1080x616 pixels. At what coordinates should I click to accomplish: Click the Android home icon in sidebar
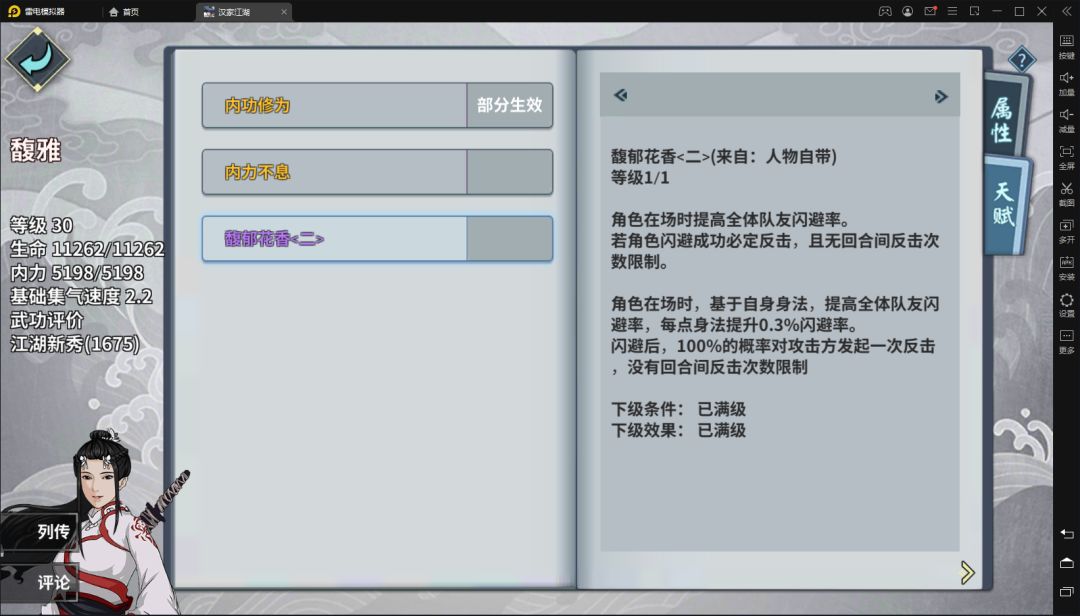pos(1066,563)
